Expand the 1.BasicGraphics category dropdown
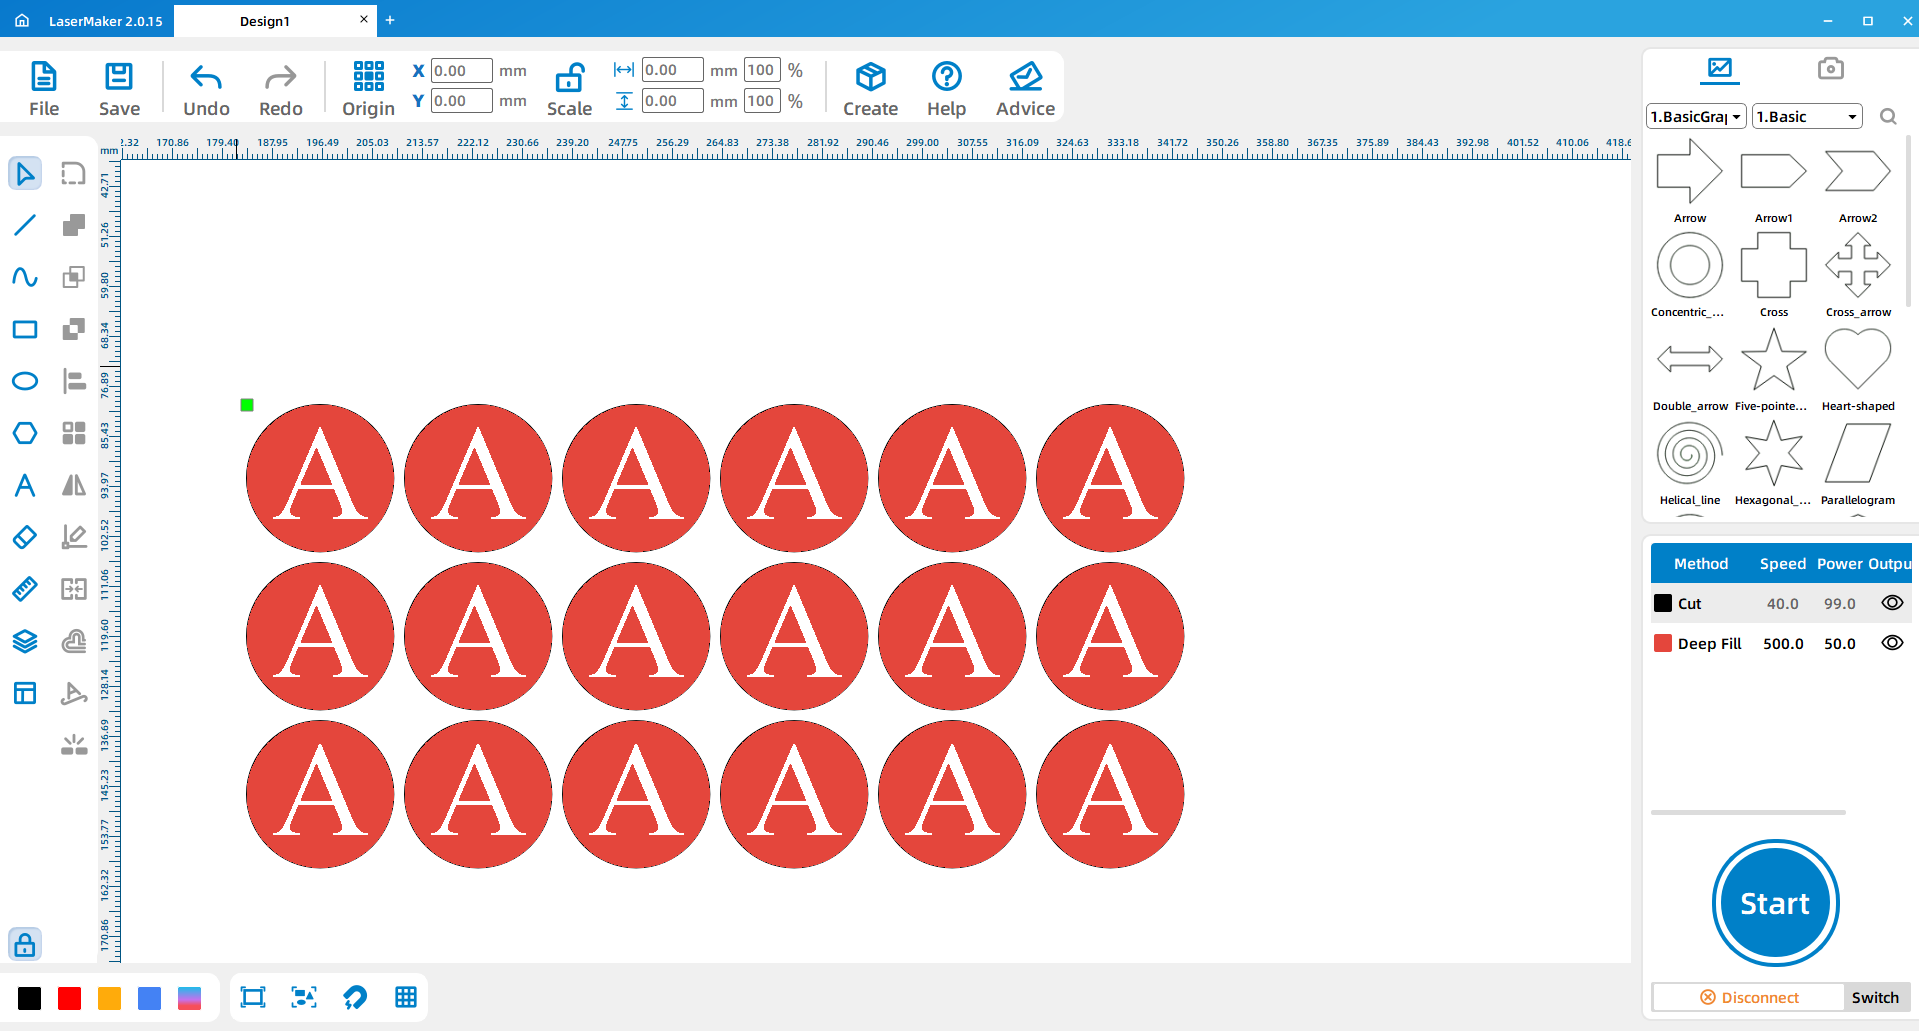 pyautogui.click(x=1696, y=117)
